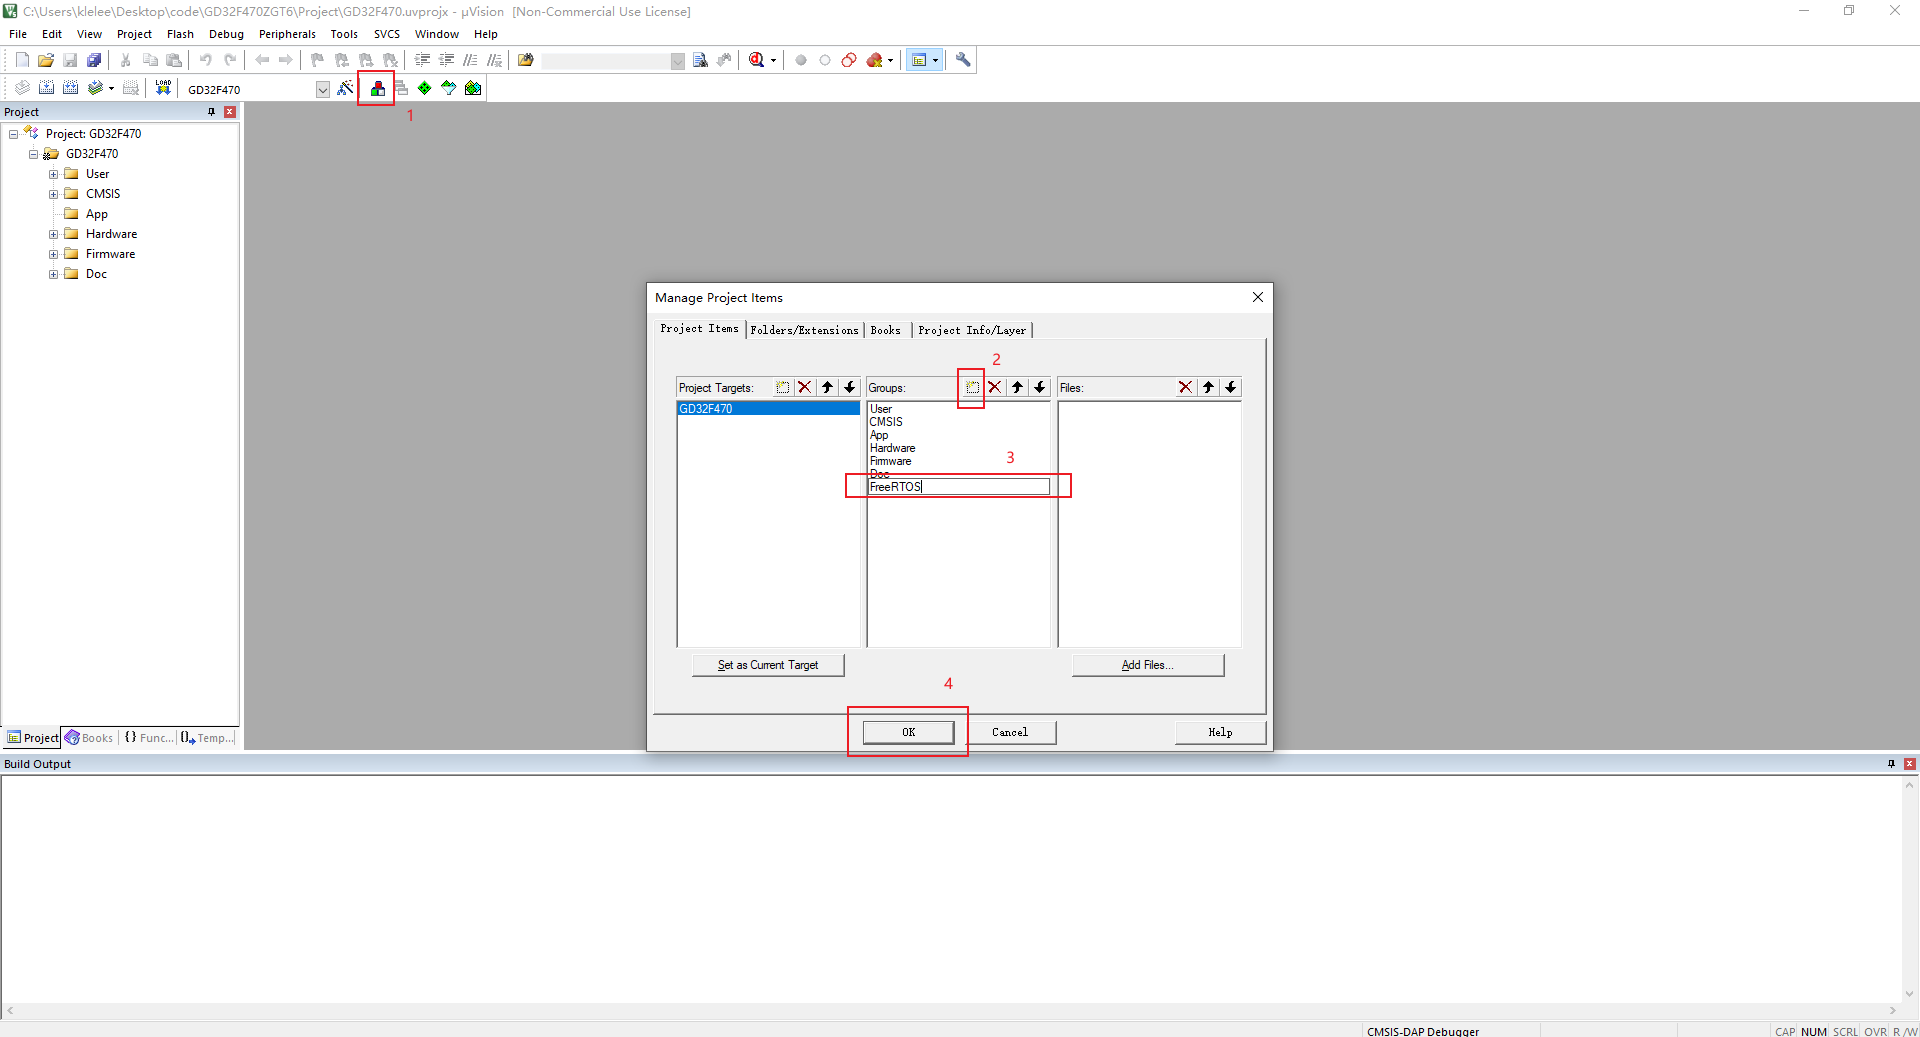The height and width of the screenshot is (1037, 1920).
Task: Open Manage Project Items from the build toolbar
Action: tap(377, 89)
